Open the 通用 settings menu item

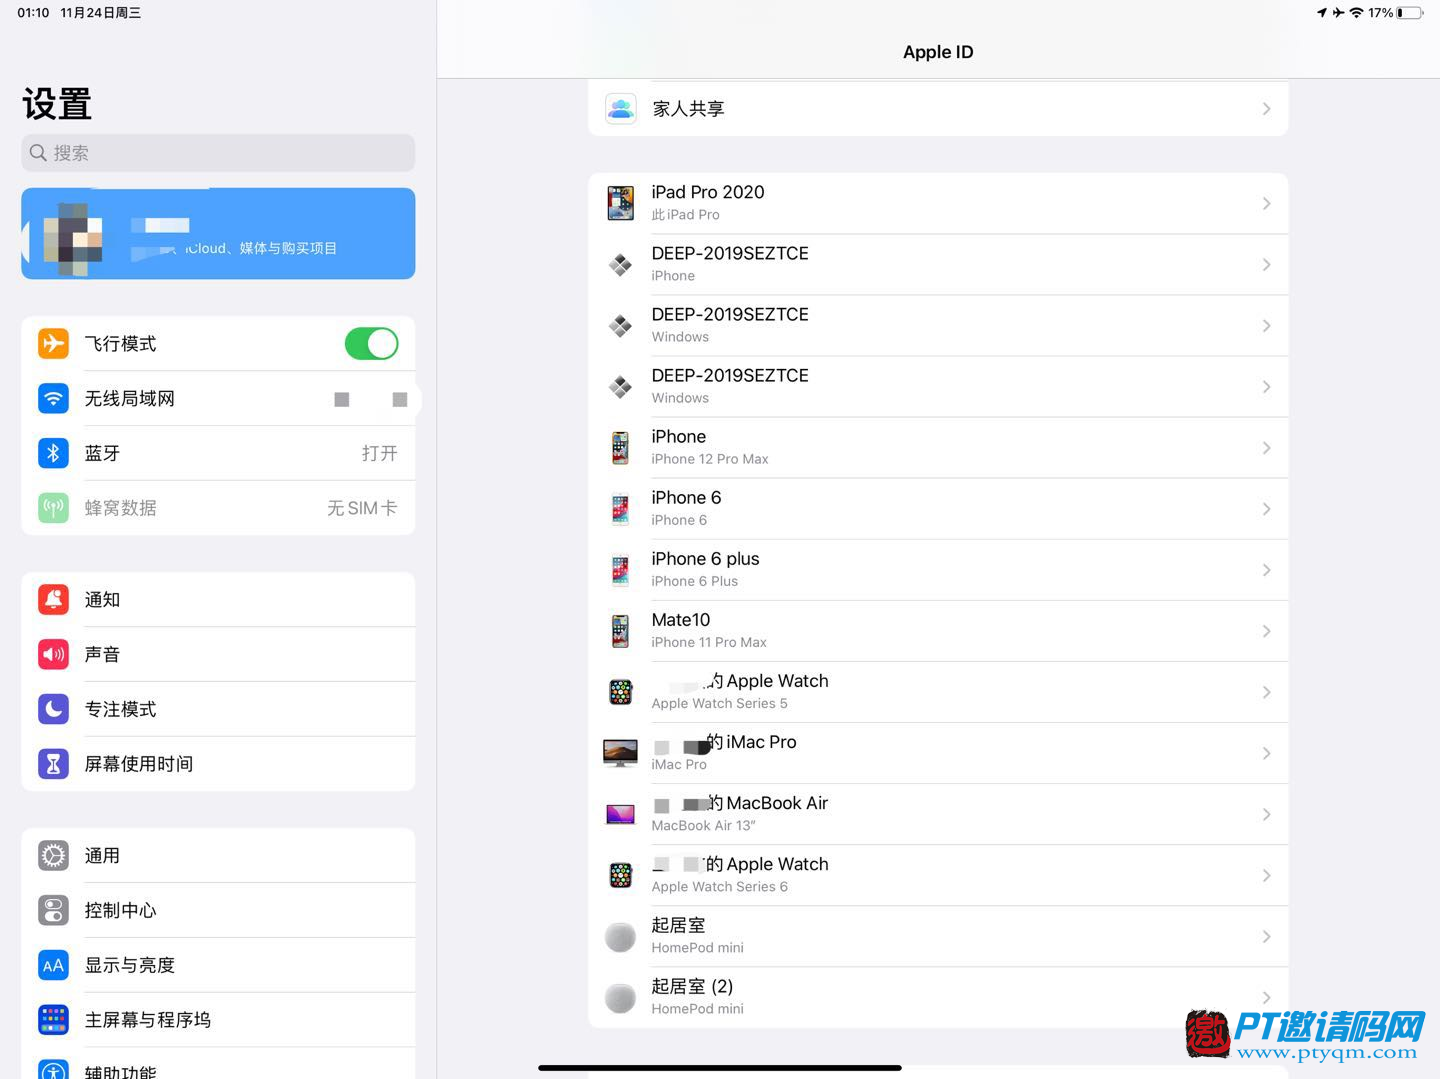pyautogui.click(x=218, y=855)
